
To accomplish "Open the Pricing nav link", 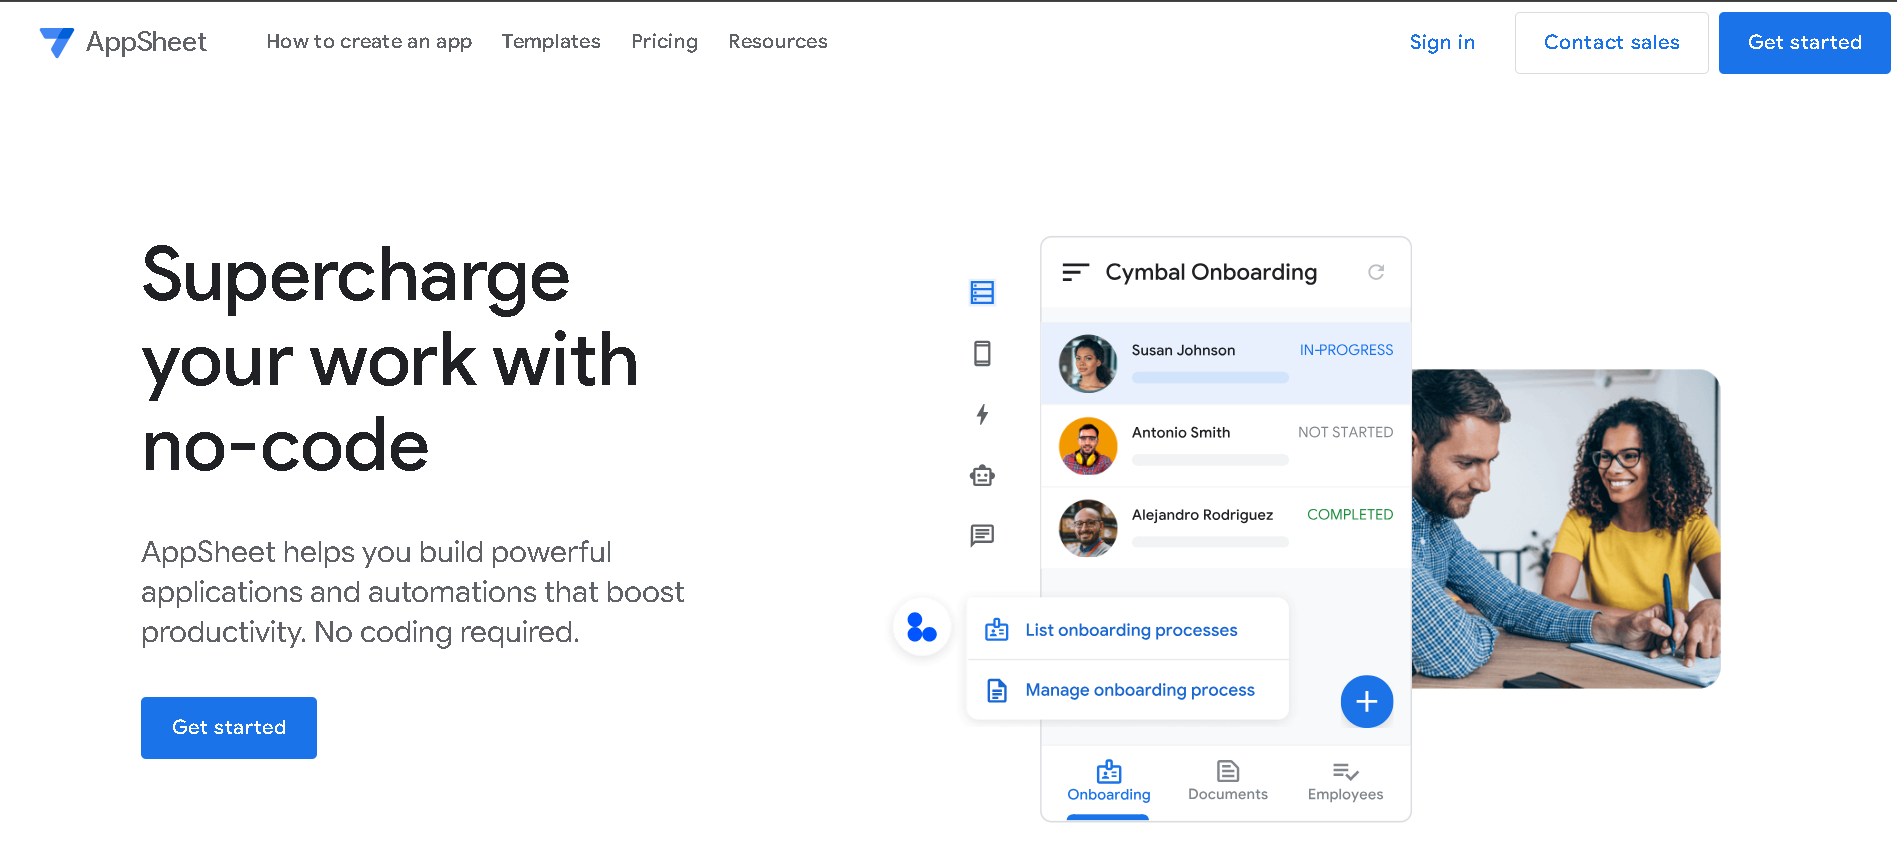I will [664, 42].
